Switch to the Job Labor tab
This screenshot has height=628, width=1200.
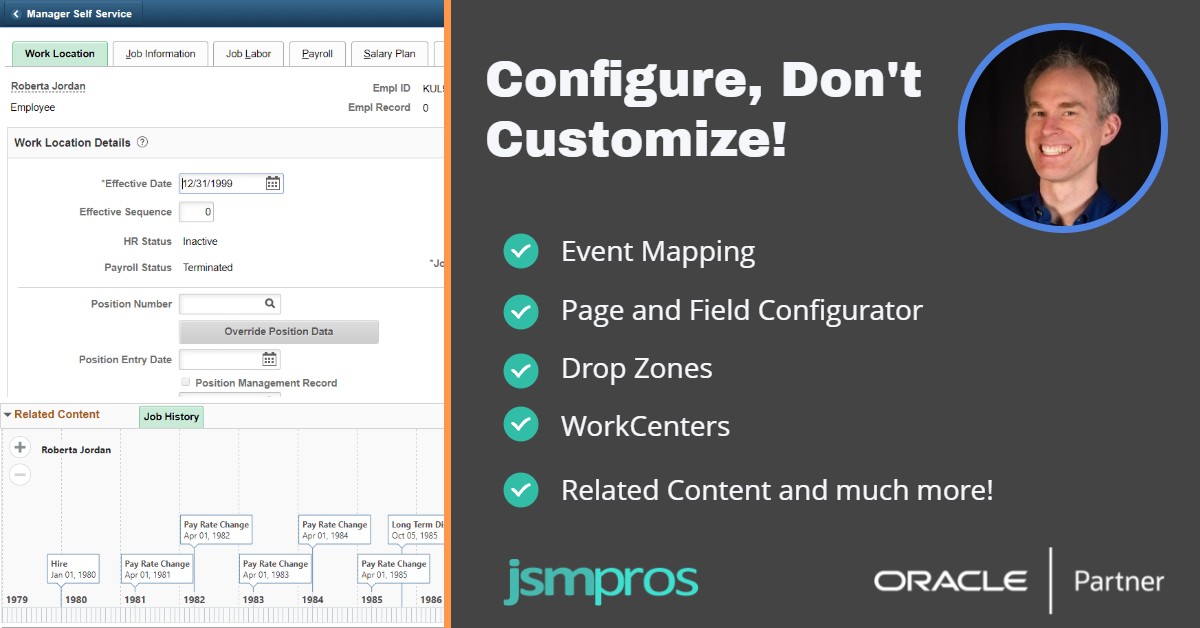(x=249, y=54)
